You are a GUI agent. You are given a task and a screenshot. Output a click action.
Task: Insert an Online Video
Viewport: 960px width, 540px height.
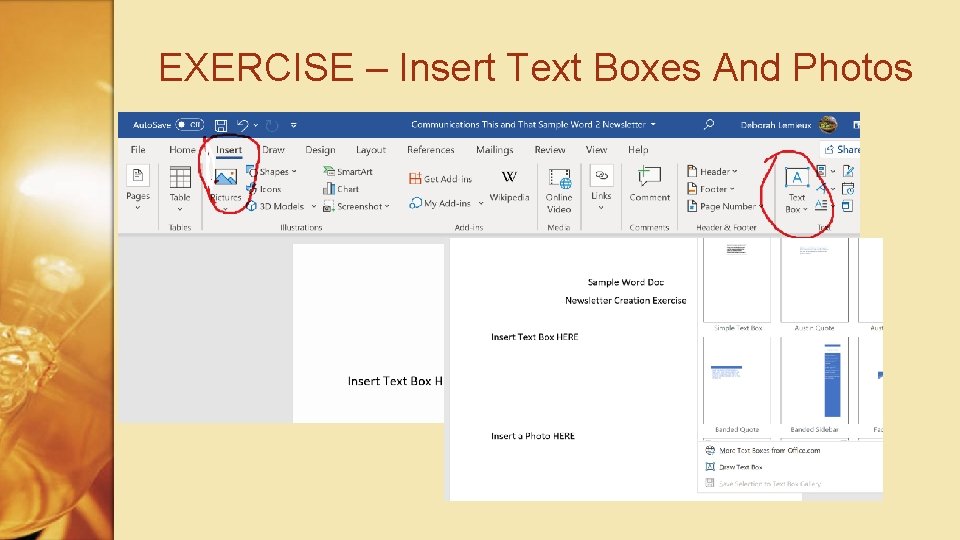[x=559, y=190]
